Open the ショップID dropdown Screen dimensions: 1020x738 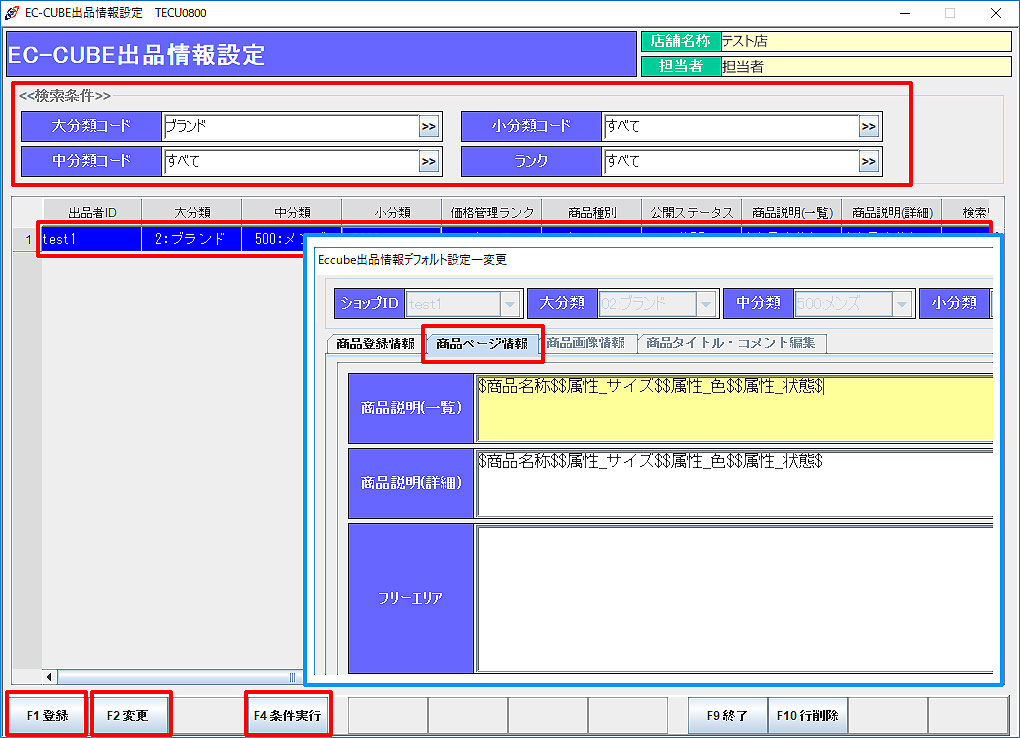pos(510,303)
